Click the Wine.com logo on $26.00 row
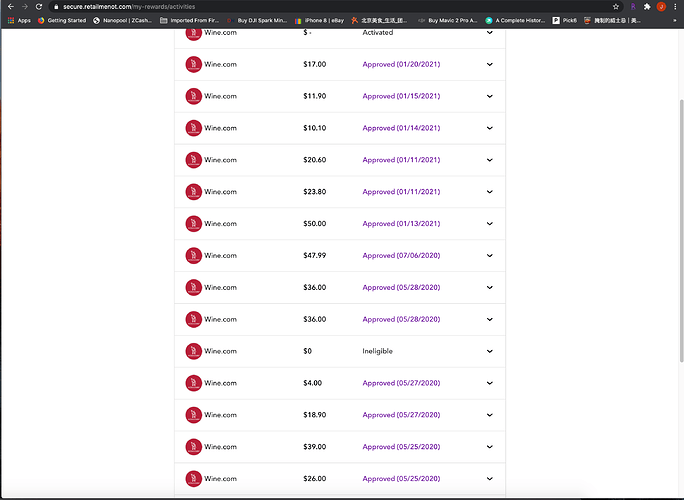Image resolution: width=684 pixels, height=500 pixels. (x=193, y=479)
